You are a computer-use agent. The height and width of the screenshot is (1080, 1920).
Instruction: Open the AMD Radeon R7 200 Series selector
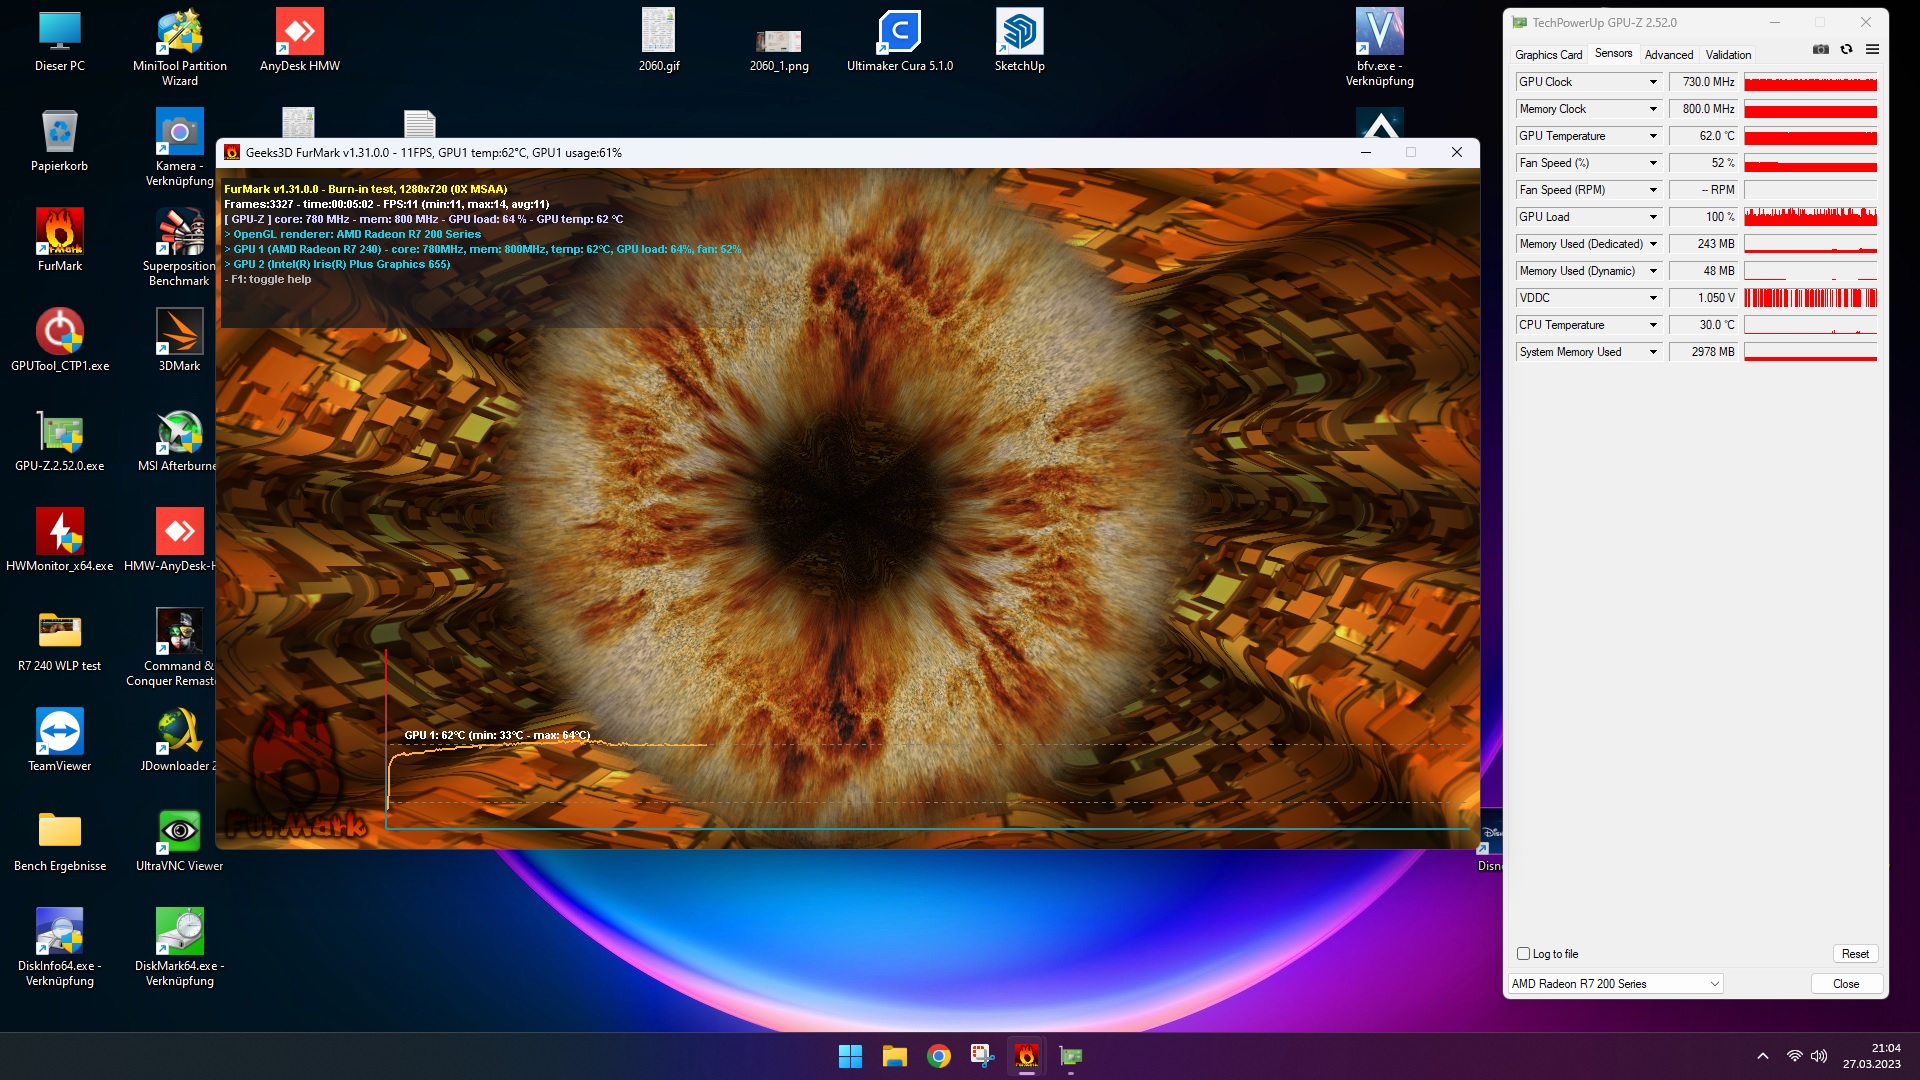coord(1615,984)
